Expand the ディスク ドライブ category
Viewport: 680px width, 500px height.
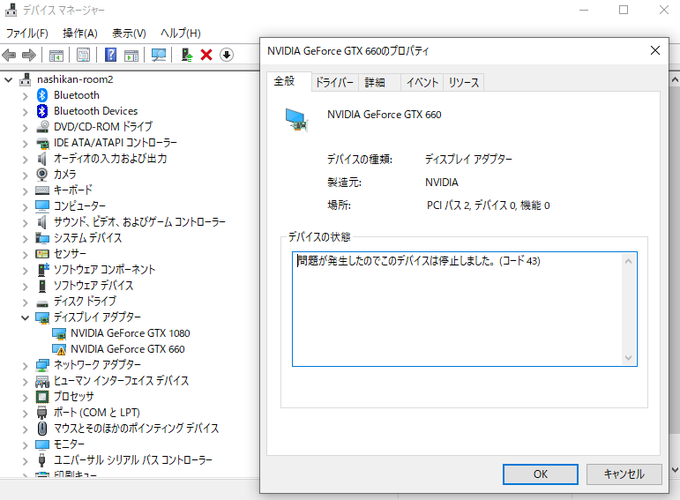pos(25,302)
